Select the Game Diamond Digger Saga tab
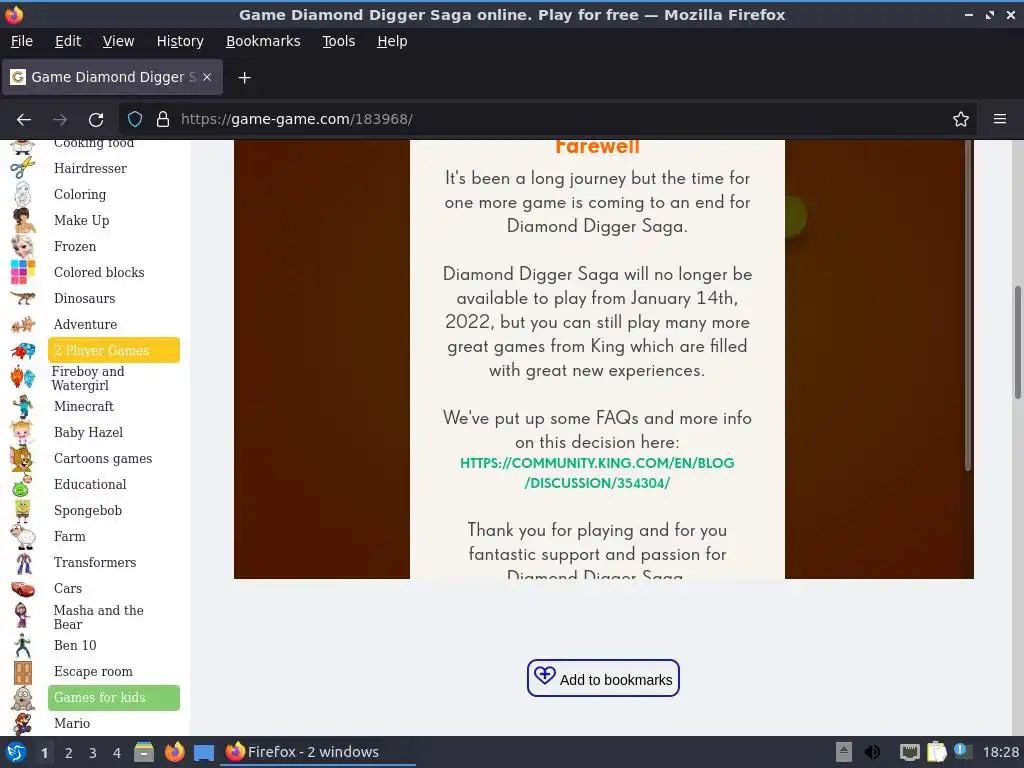This screenshot has height=768, width=1024. click(x=112, y=77)
